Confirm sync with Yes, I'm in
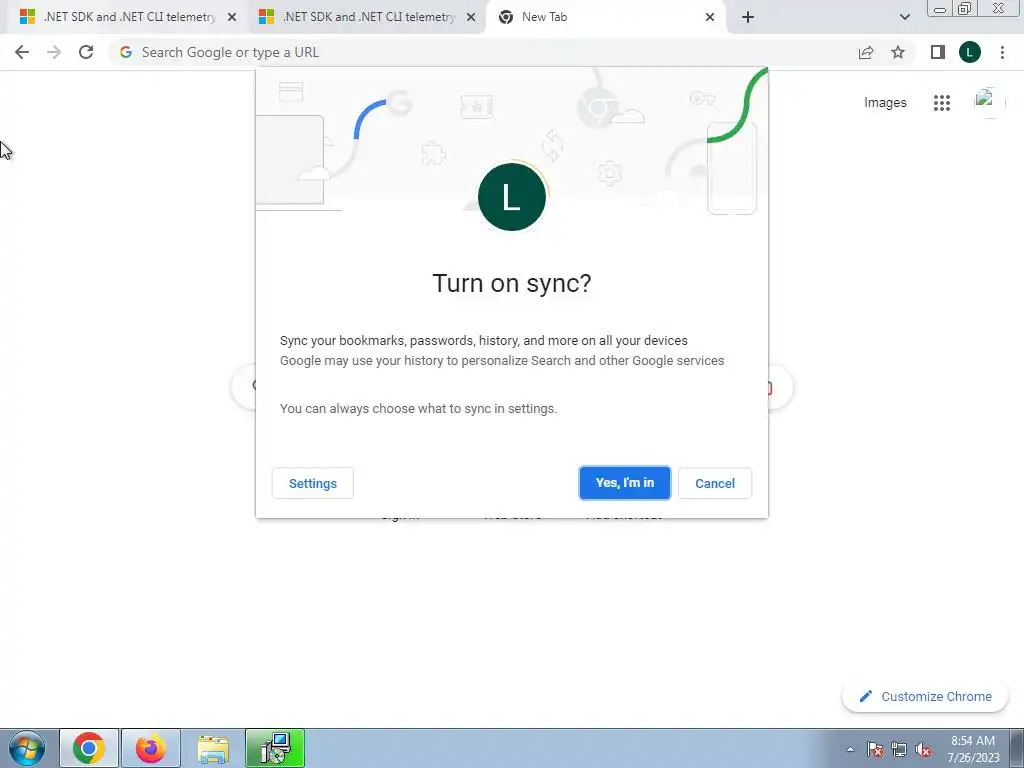The height and width of the screenshot is (768, 1024). (x=625, y=483)
